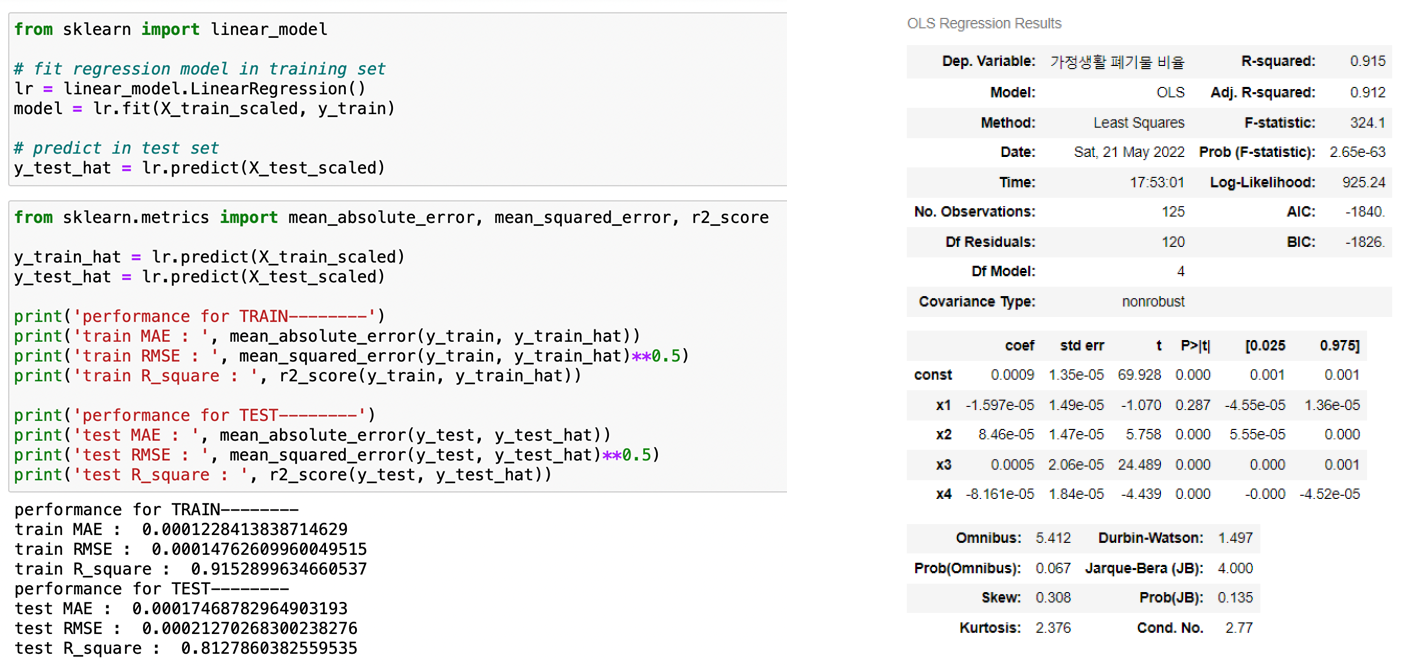Click the Prob(JB) value 0.135

[1235, 598]
